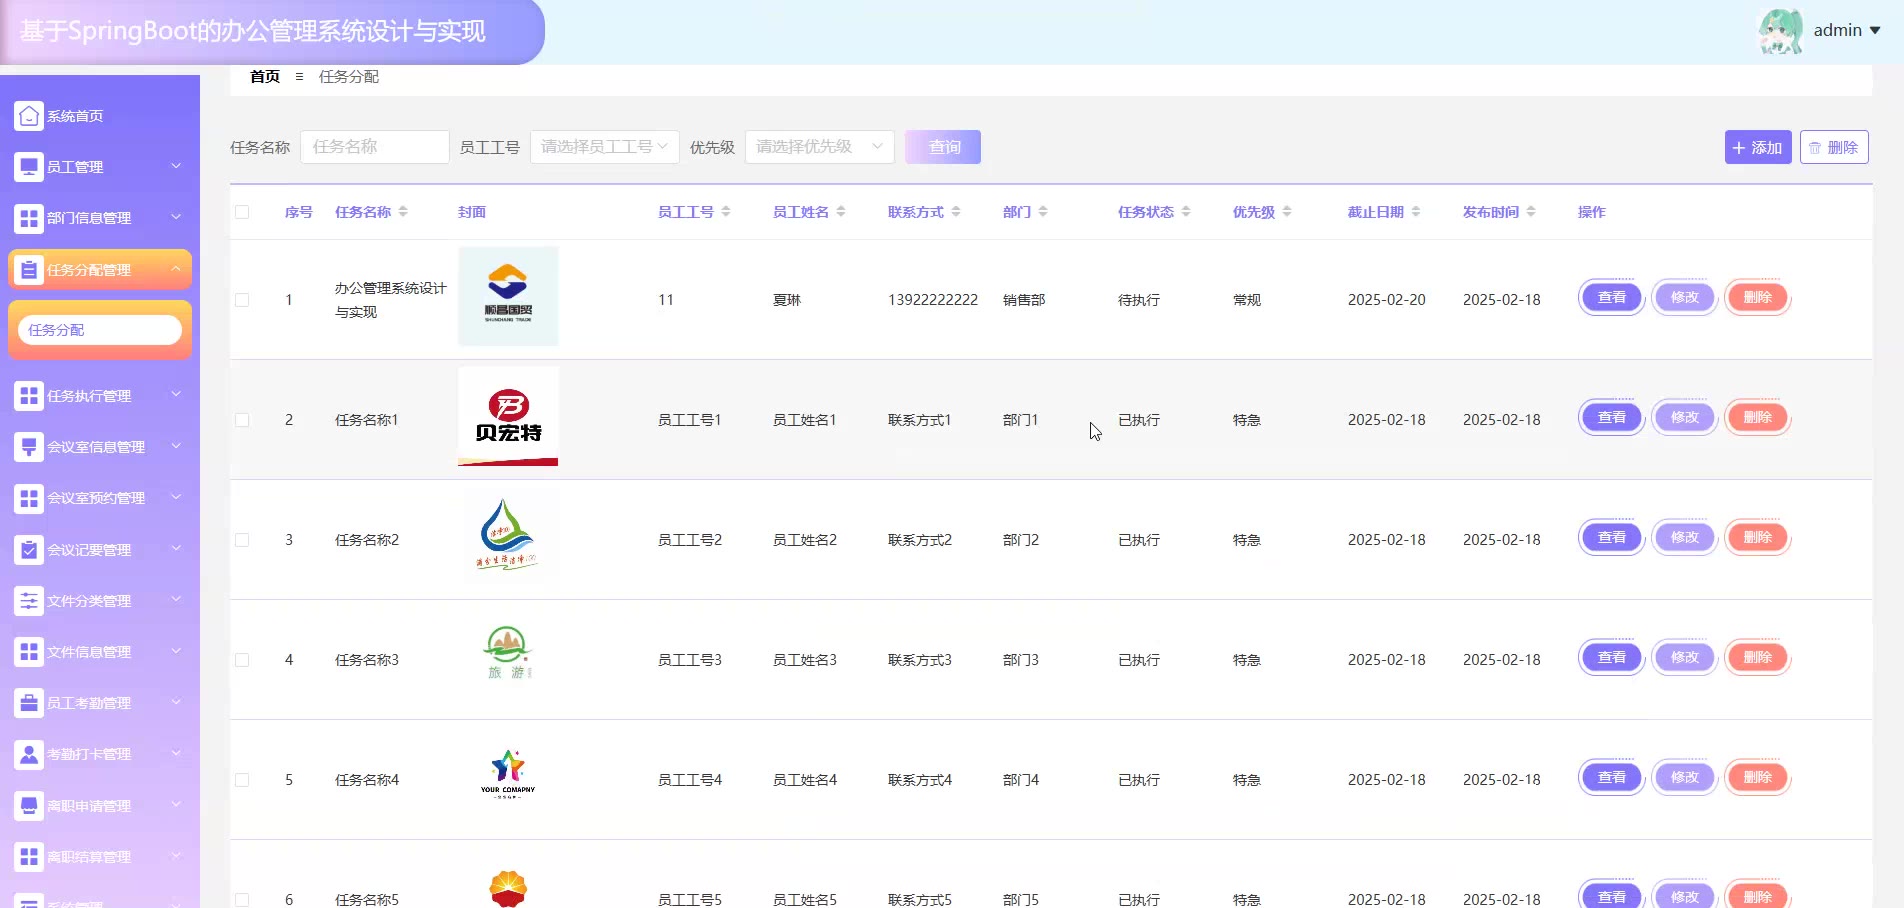Expand the admin user menu

[1846, 30]
